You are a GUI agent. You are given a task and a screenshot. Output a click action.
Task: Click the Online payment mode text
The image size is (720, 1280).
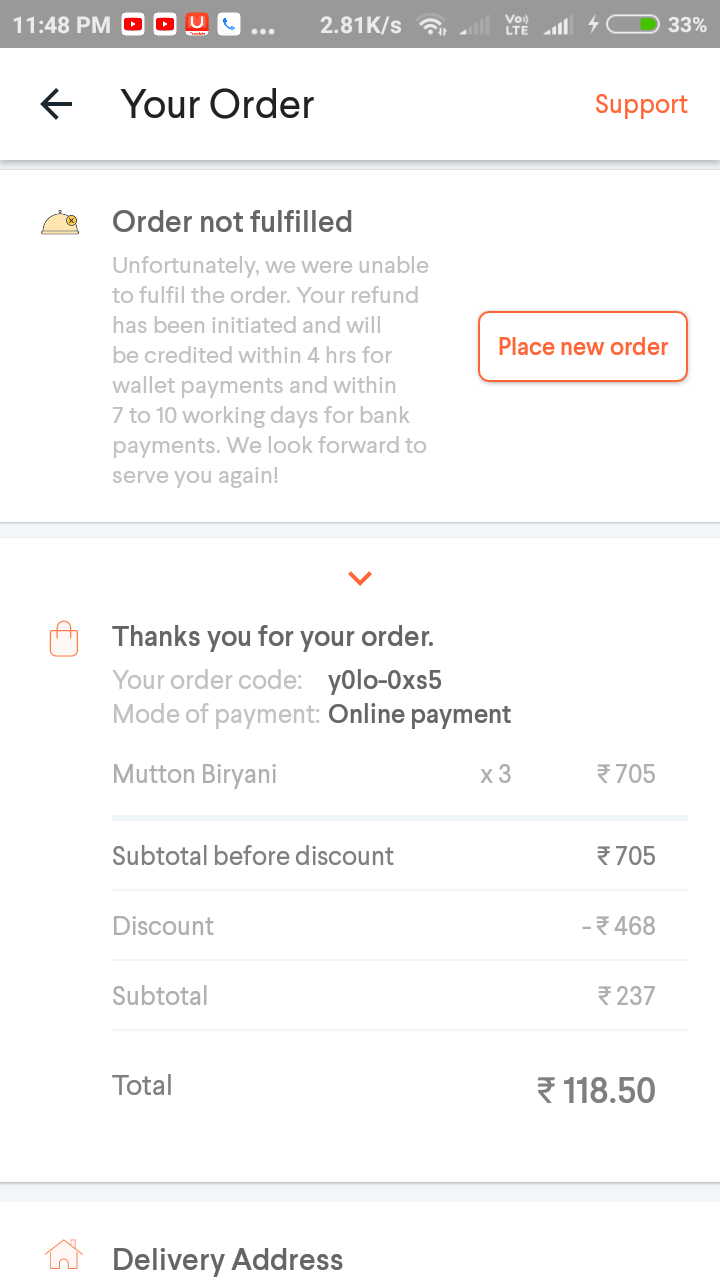(419, 714)
